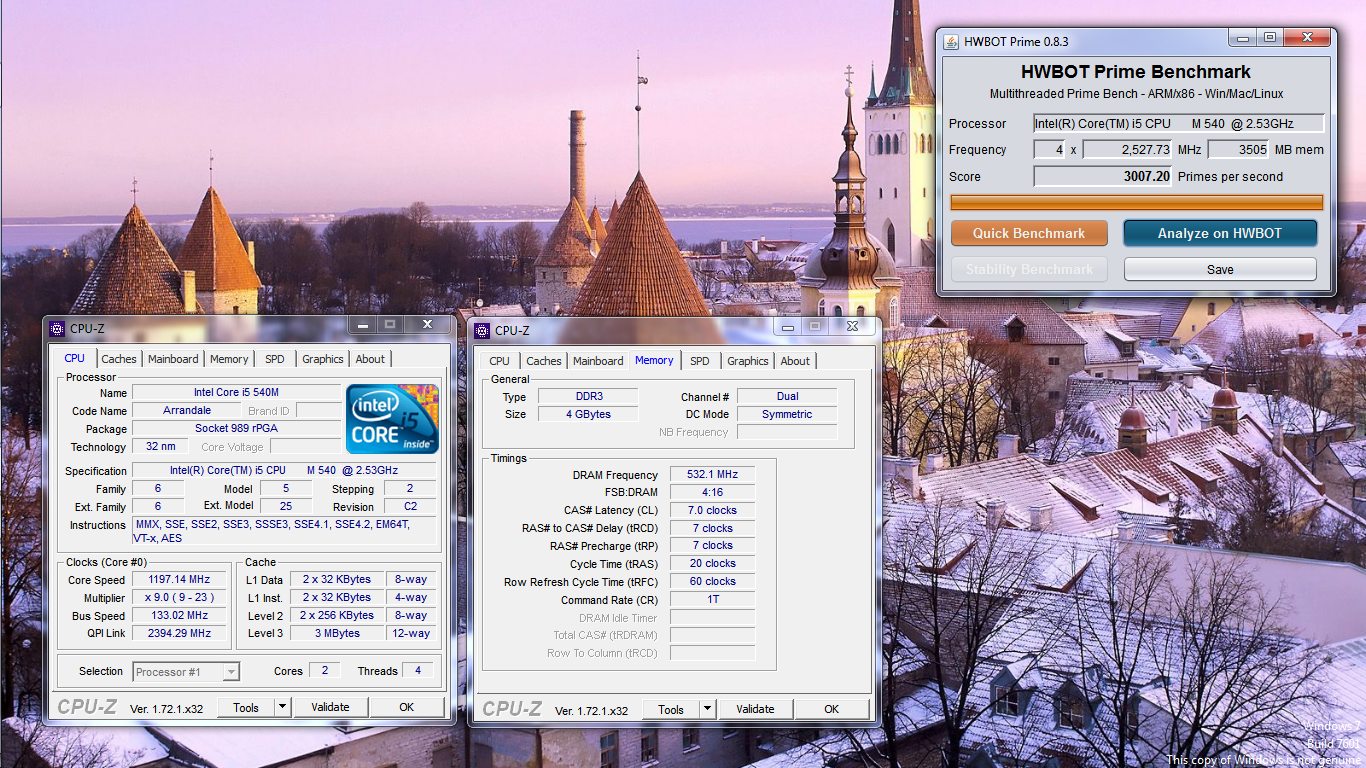This screenshot has height=768, width=1366.
Task: Click the Analyze on HWBOT button
Action: point(1220,233)
